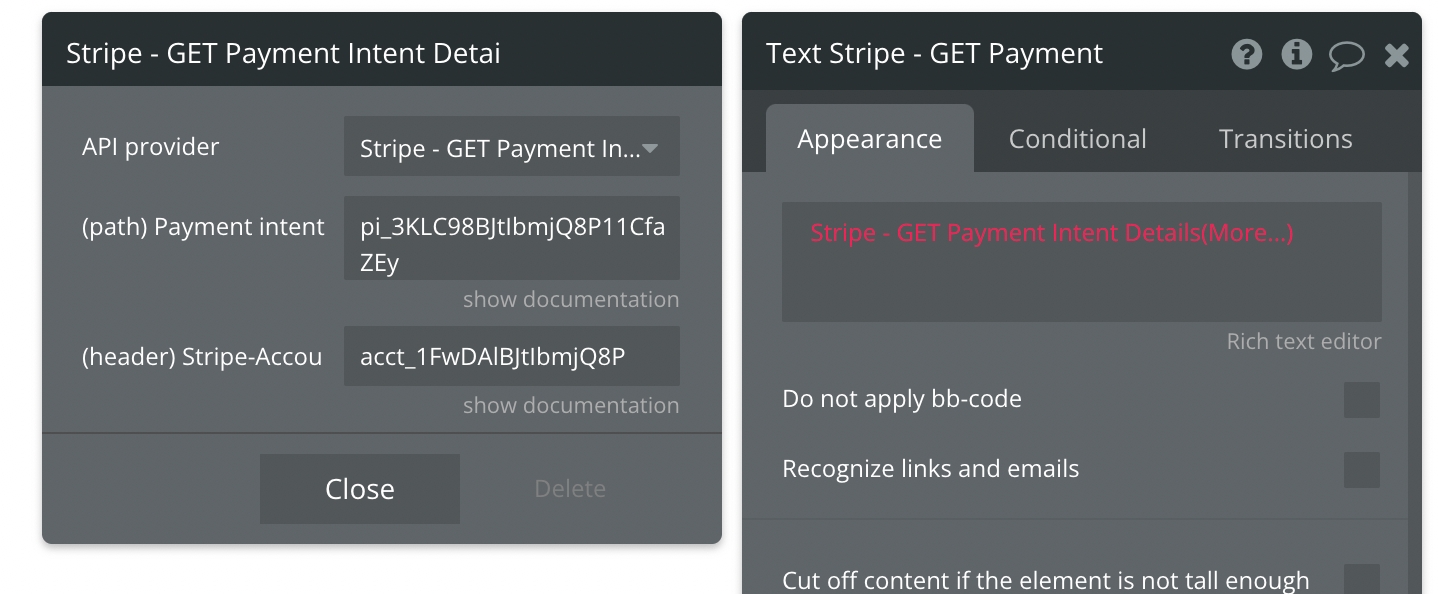Enable Do not apply bb-code checkbox
The height and width of the screenshot is (594, 1438).
pos(1361,400)
